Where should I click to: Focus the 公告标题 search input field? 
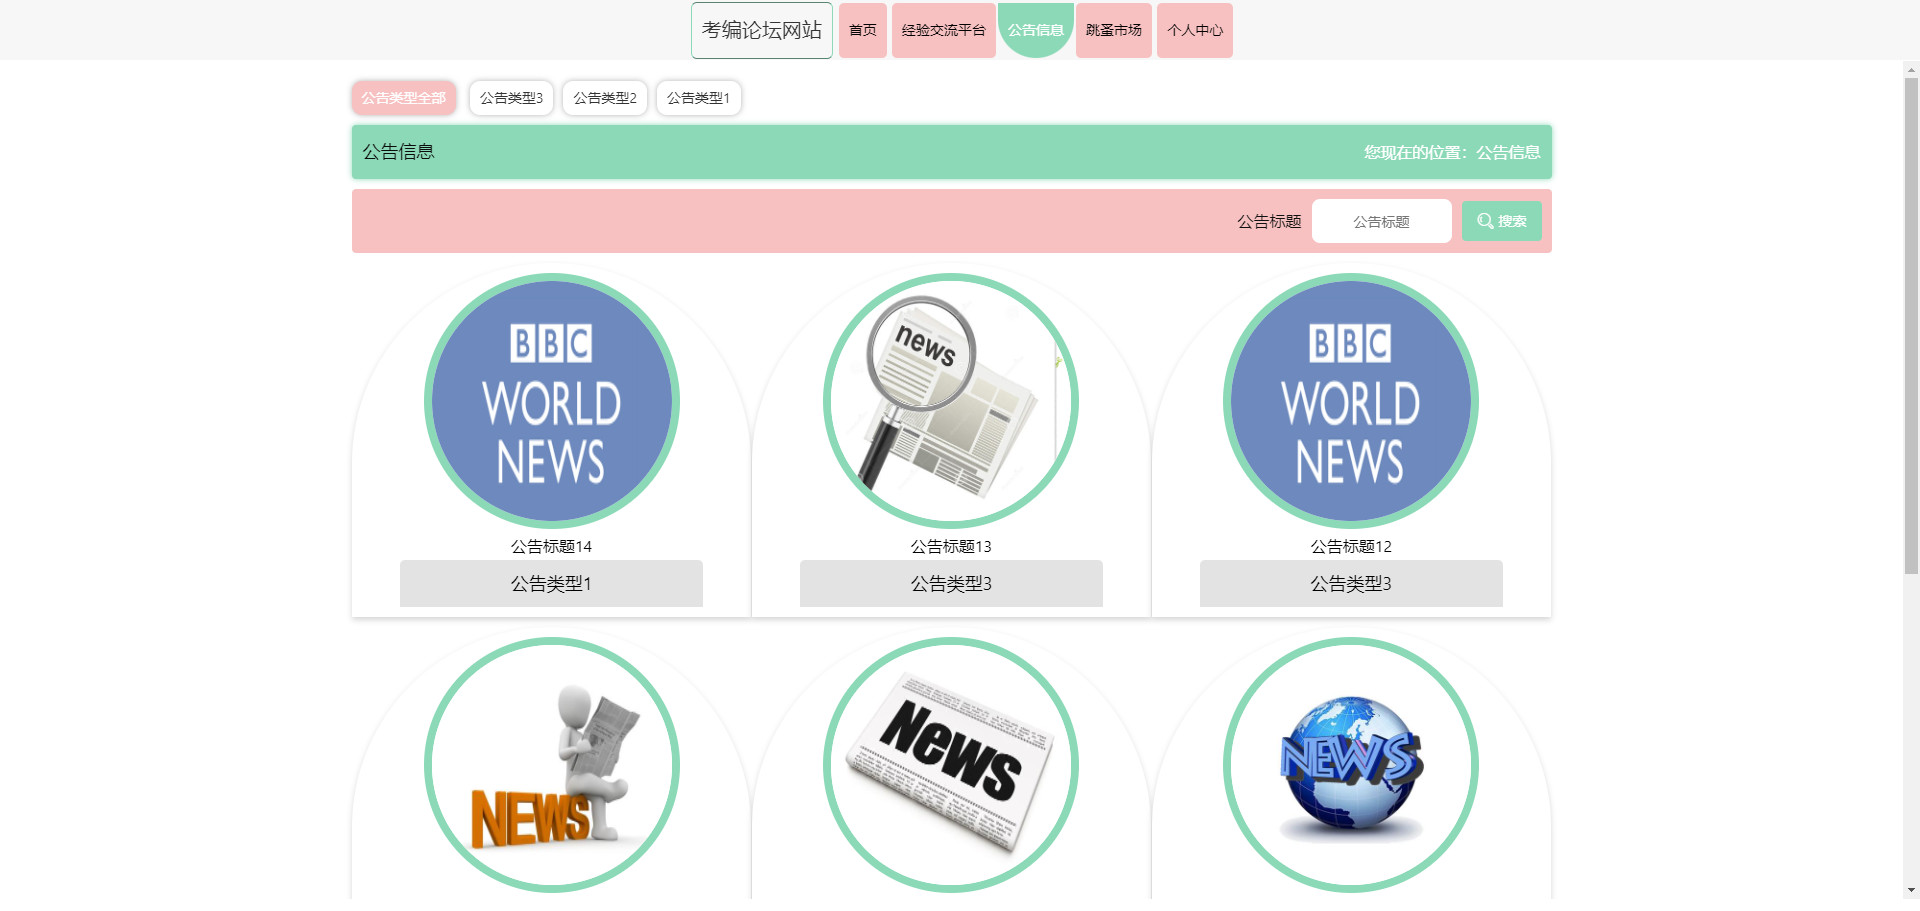[x=1381, y=221]
